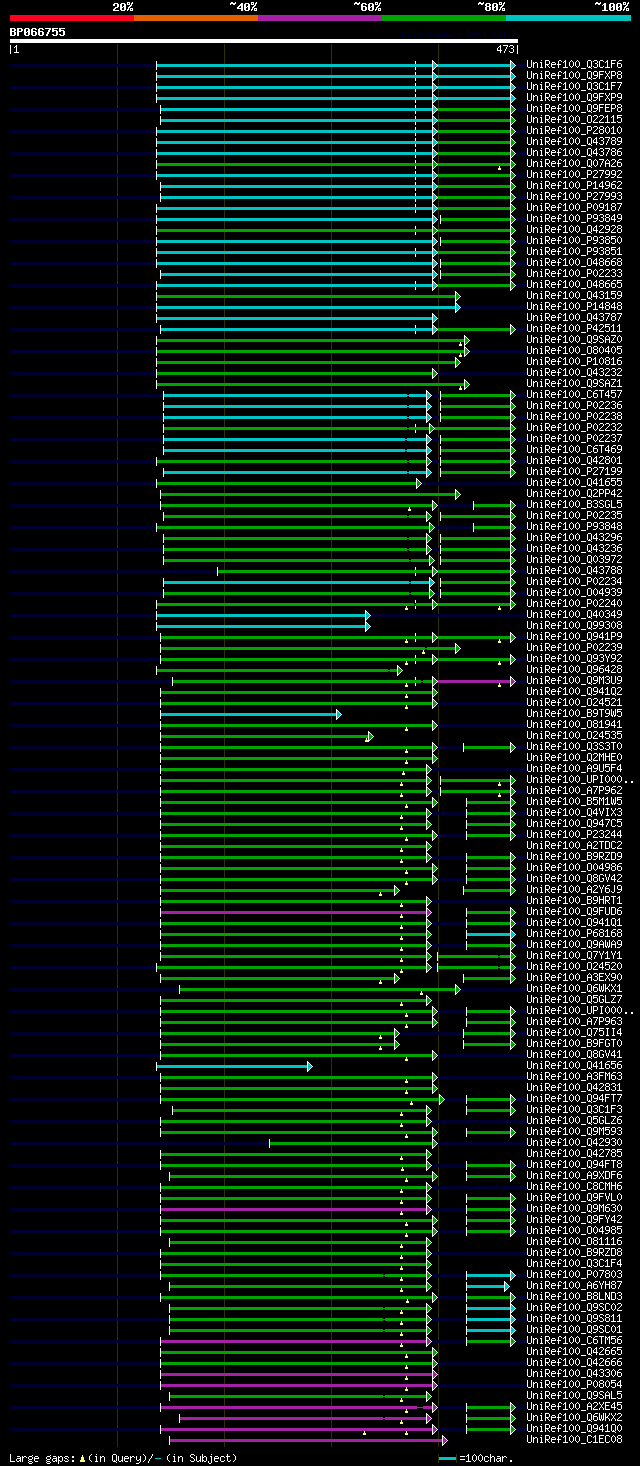Click the white query length ruler bar

[x=264, y=41]
